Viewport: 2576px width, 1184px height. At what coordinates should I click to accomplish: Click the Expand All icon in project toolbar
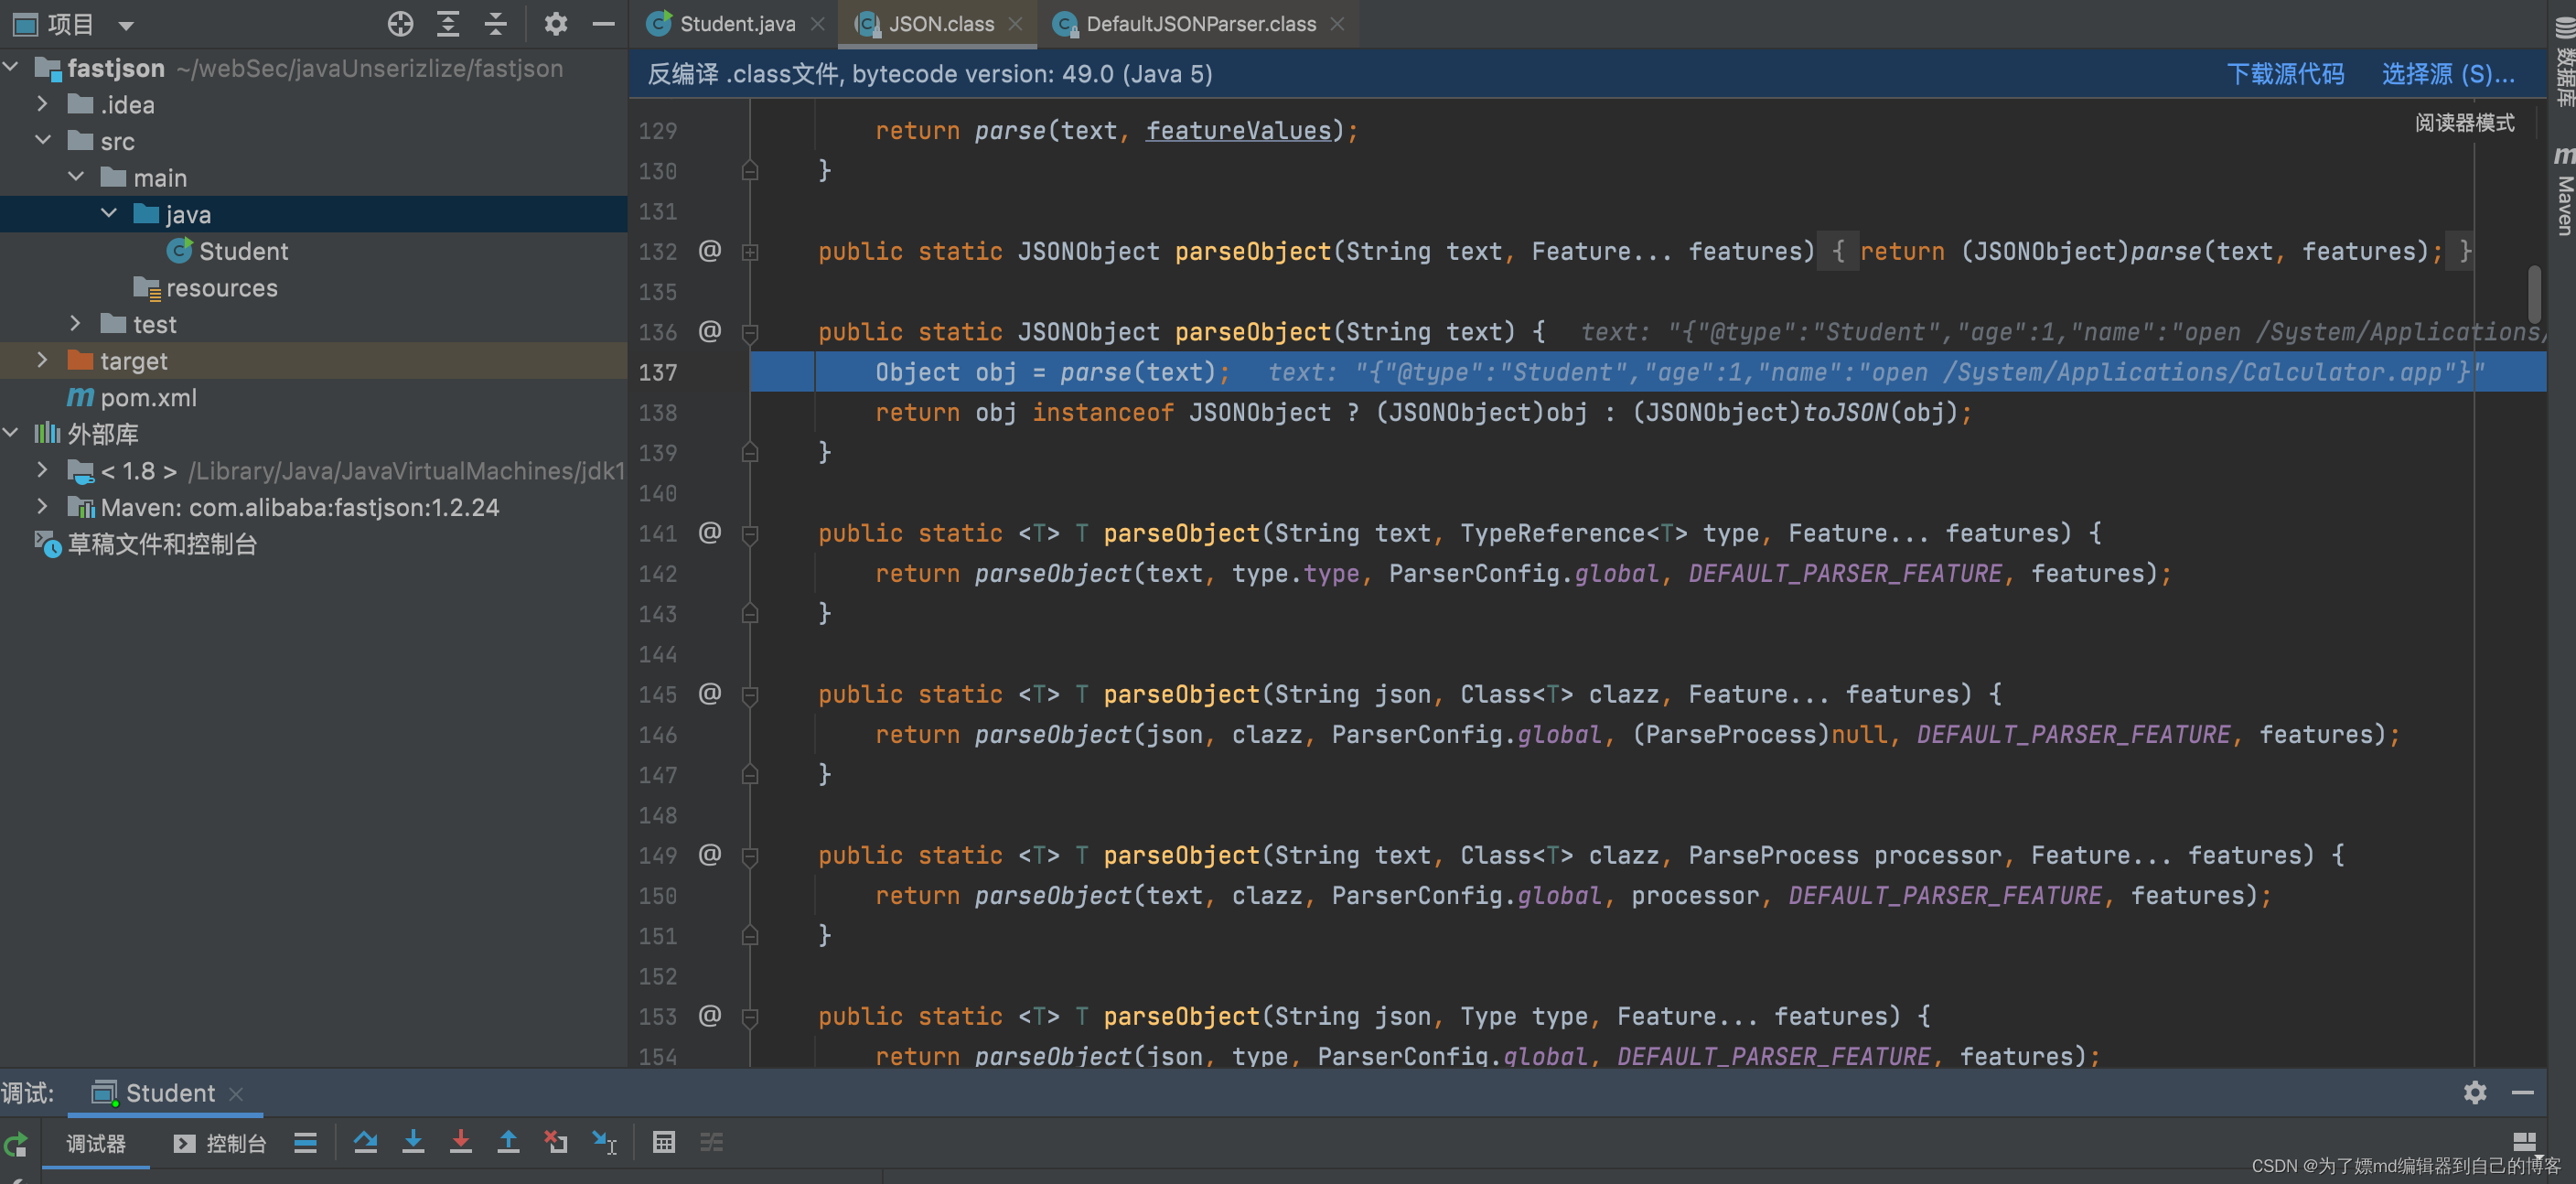pos(448,24)
